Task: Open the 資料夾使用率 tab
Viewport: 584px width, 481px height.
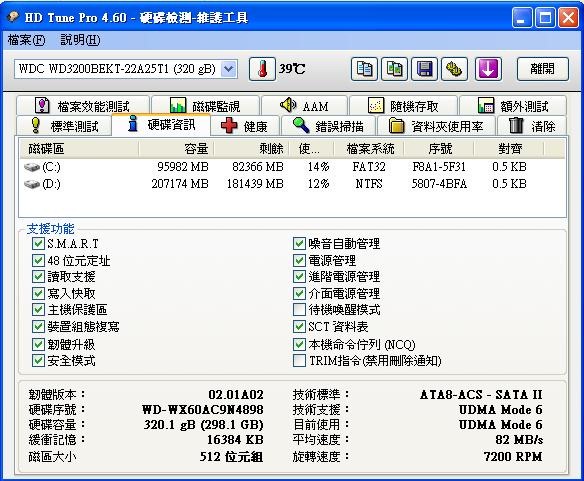Action: [x=436, y=126]
